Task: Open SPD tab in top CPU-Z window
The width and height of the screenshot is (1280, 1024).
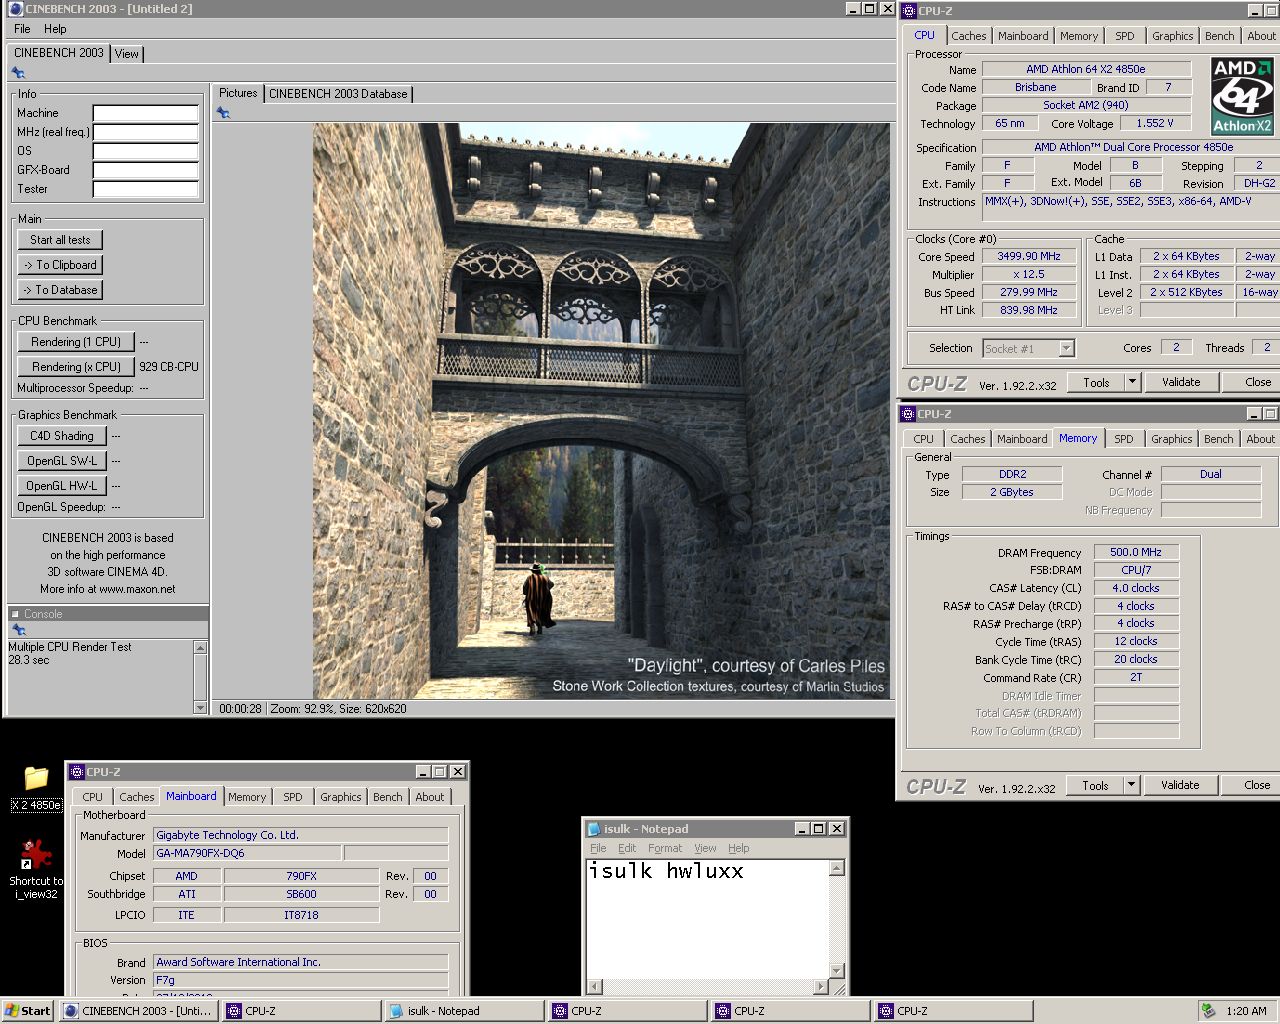Action: tap(1125, 36)
